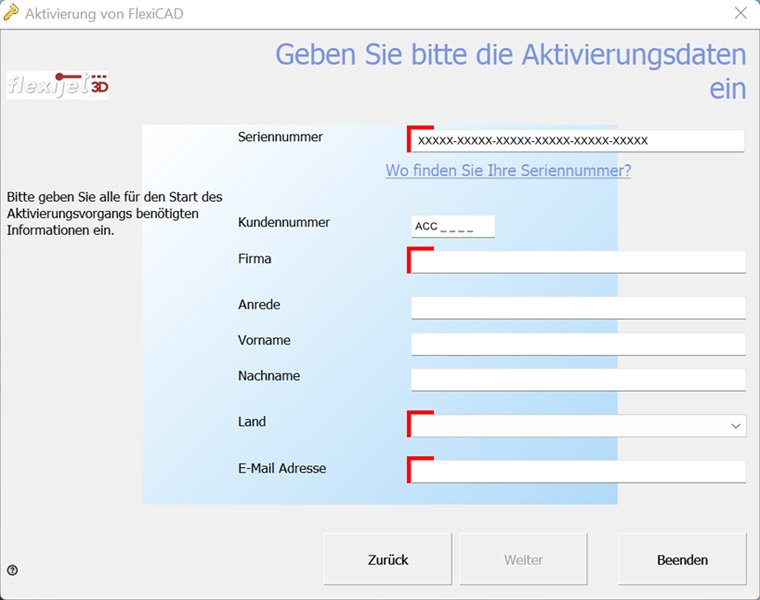This screenshot has height=600, width=760.
Task: Click the 'Aktivierung von FlexiCAD' window title
Action: point(104,14)
